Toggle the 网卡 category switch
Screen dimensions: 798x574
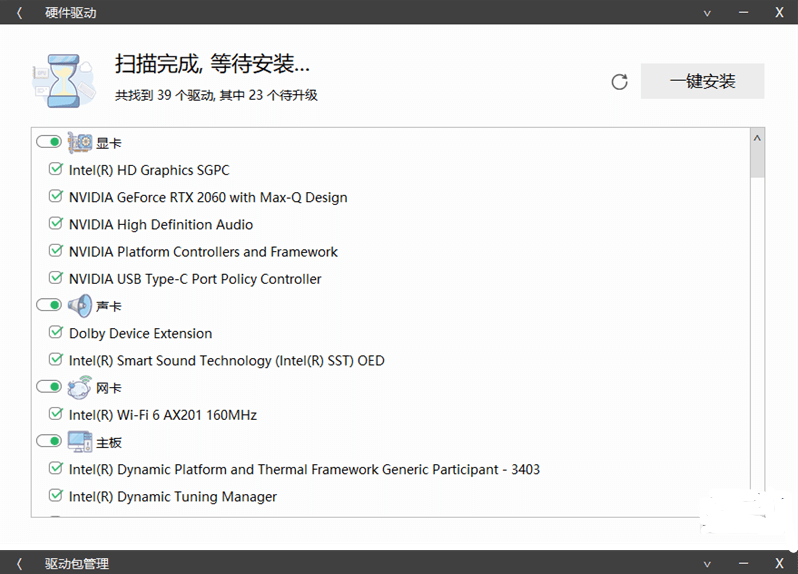(49, 387)
